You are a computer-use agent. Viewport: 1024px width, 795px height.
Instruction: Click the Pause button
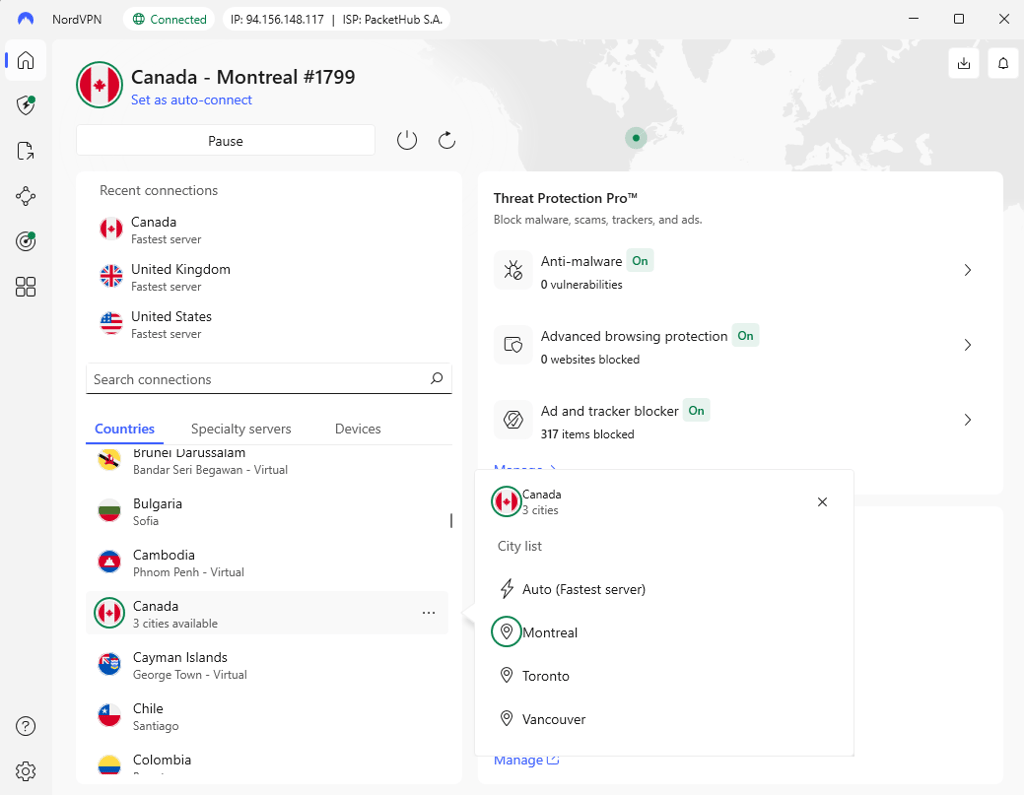pyautogui.click(x=226, y=140)
